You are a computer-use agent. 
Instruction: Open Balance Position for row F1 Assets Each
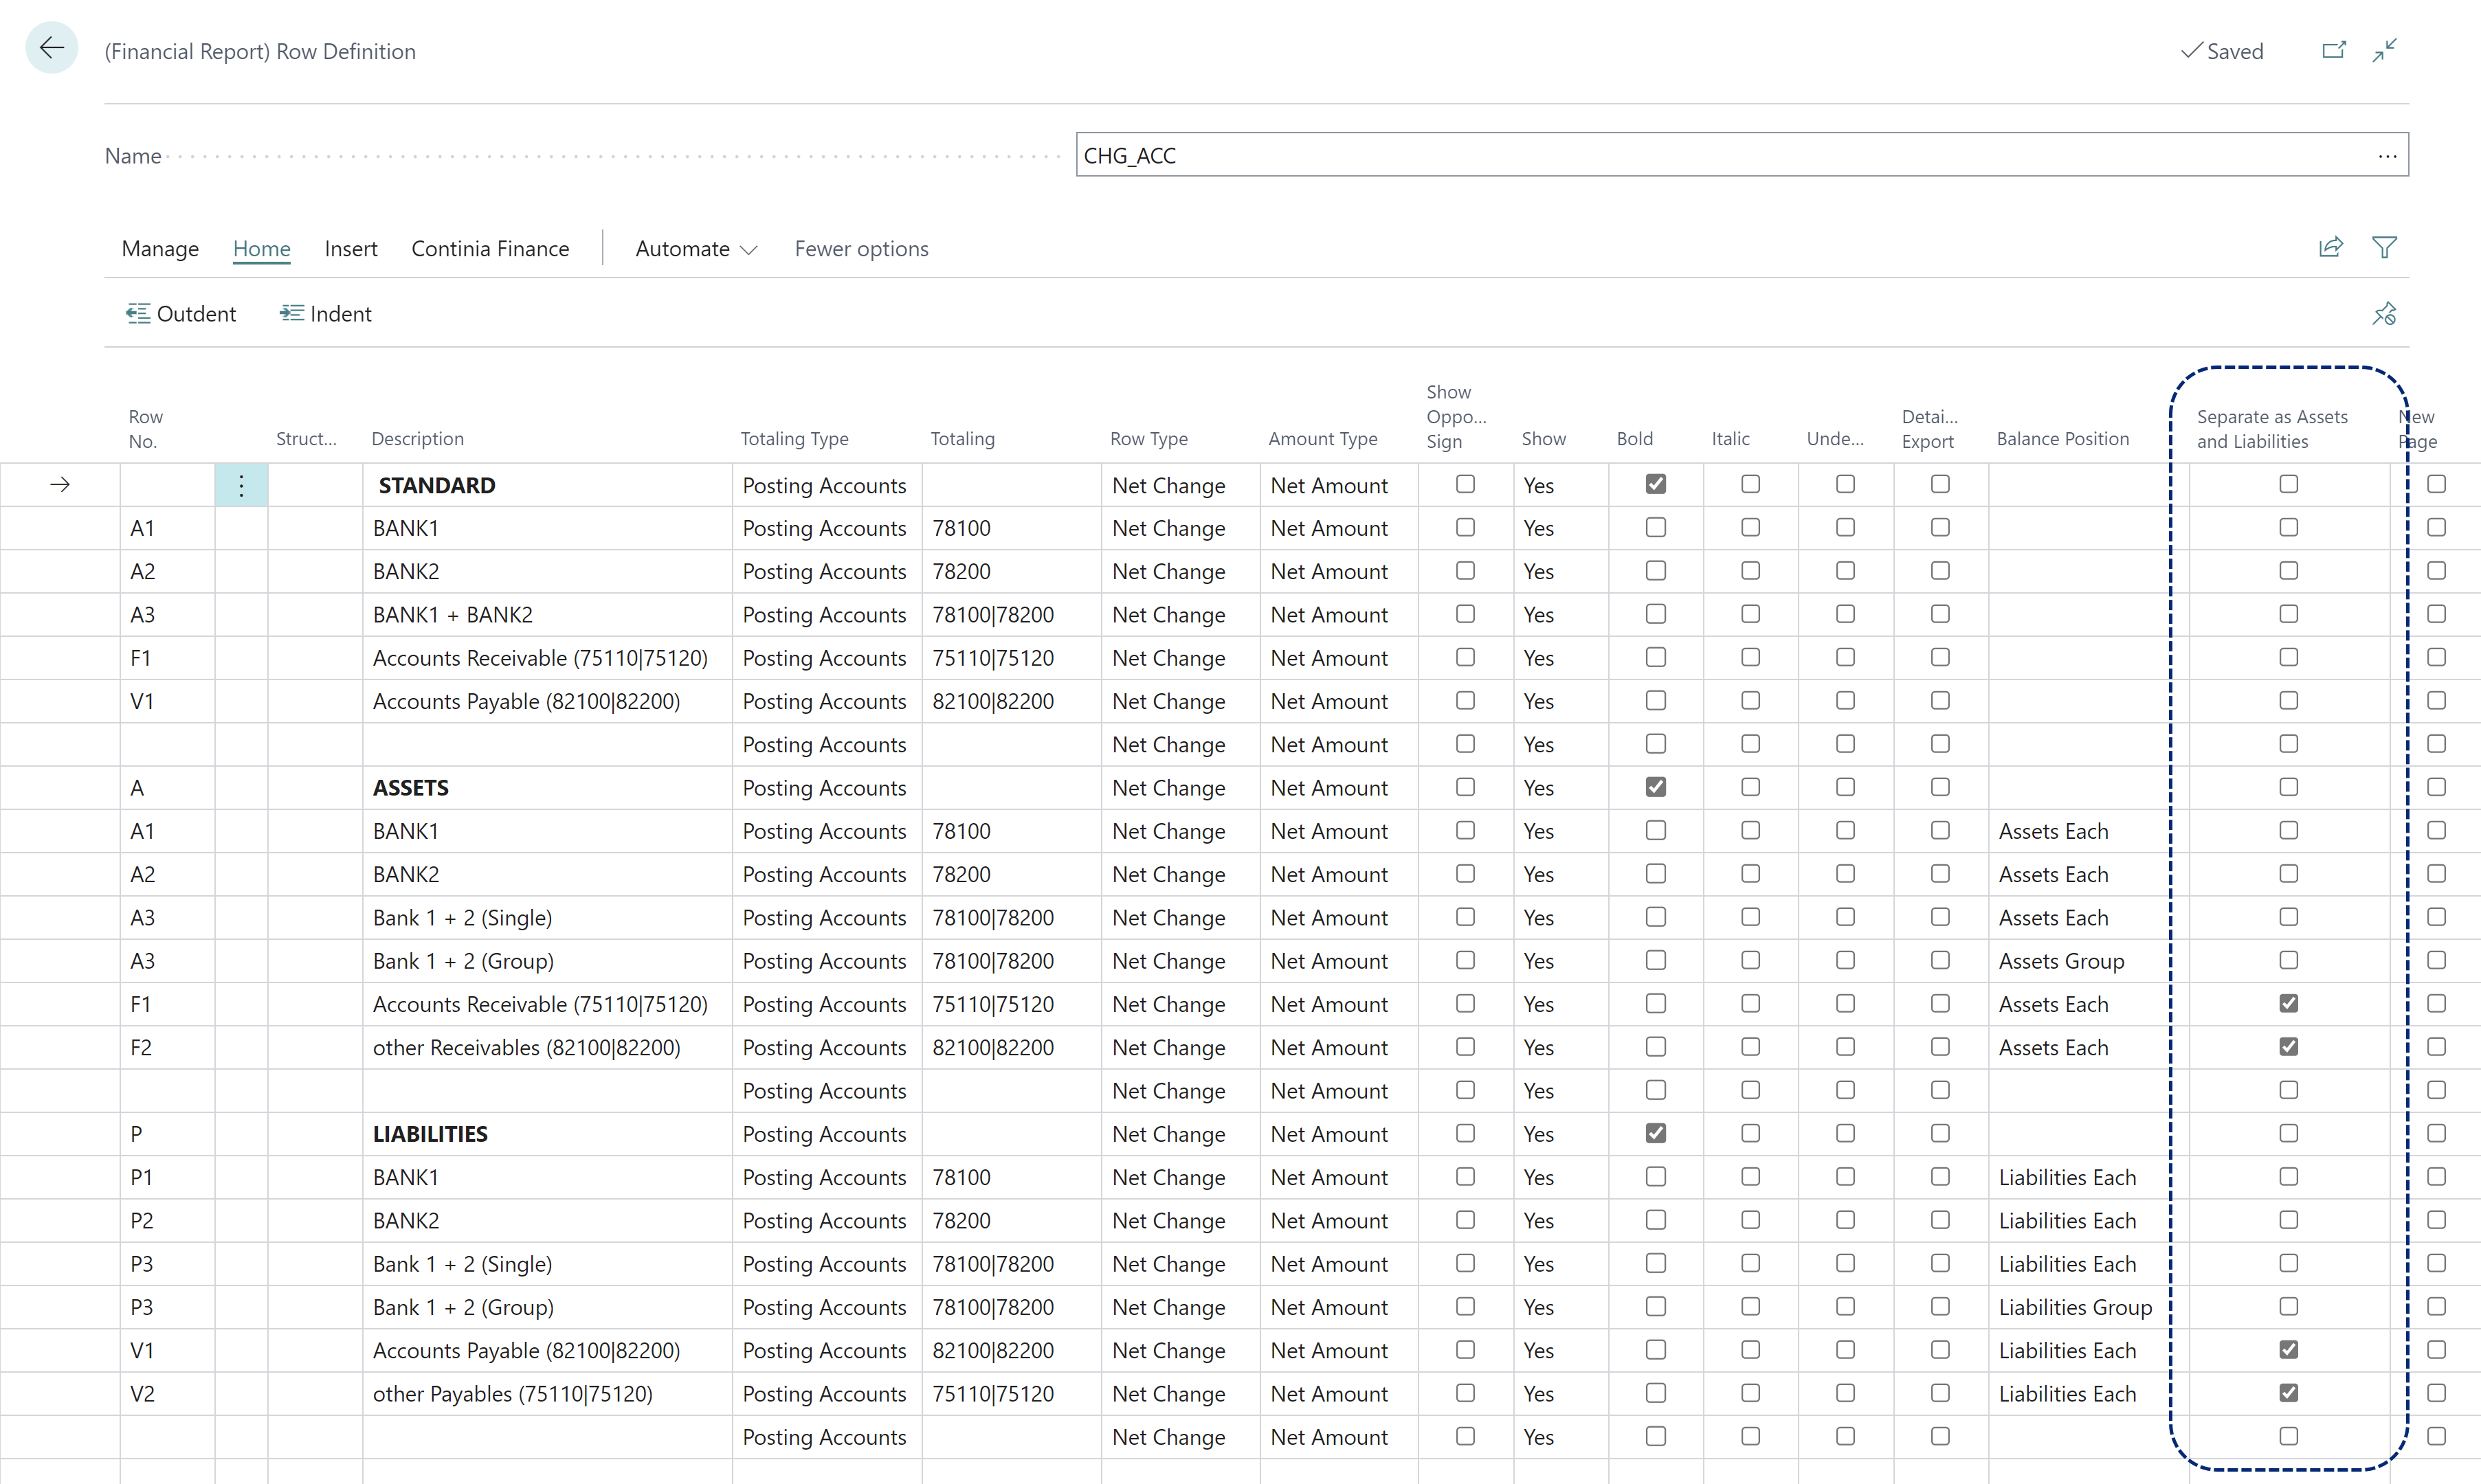pyautogui.click(x=2088, y=1004)
